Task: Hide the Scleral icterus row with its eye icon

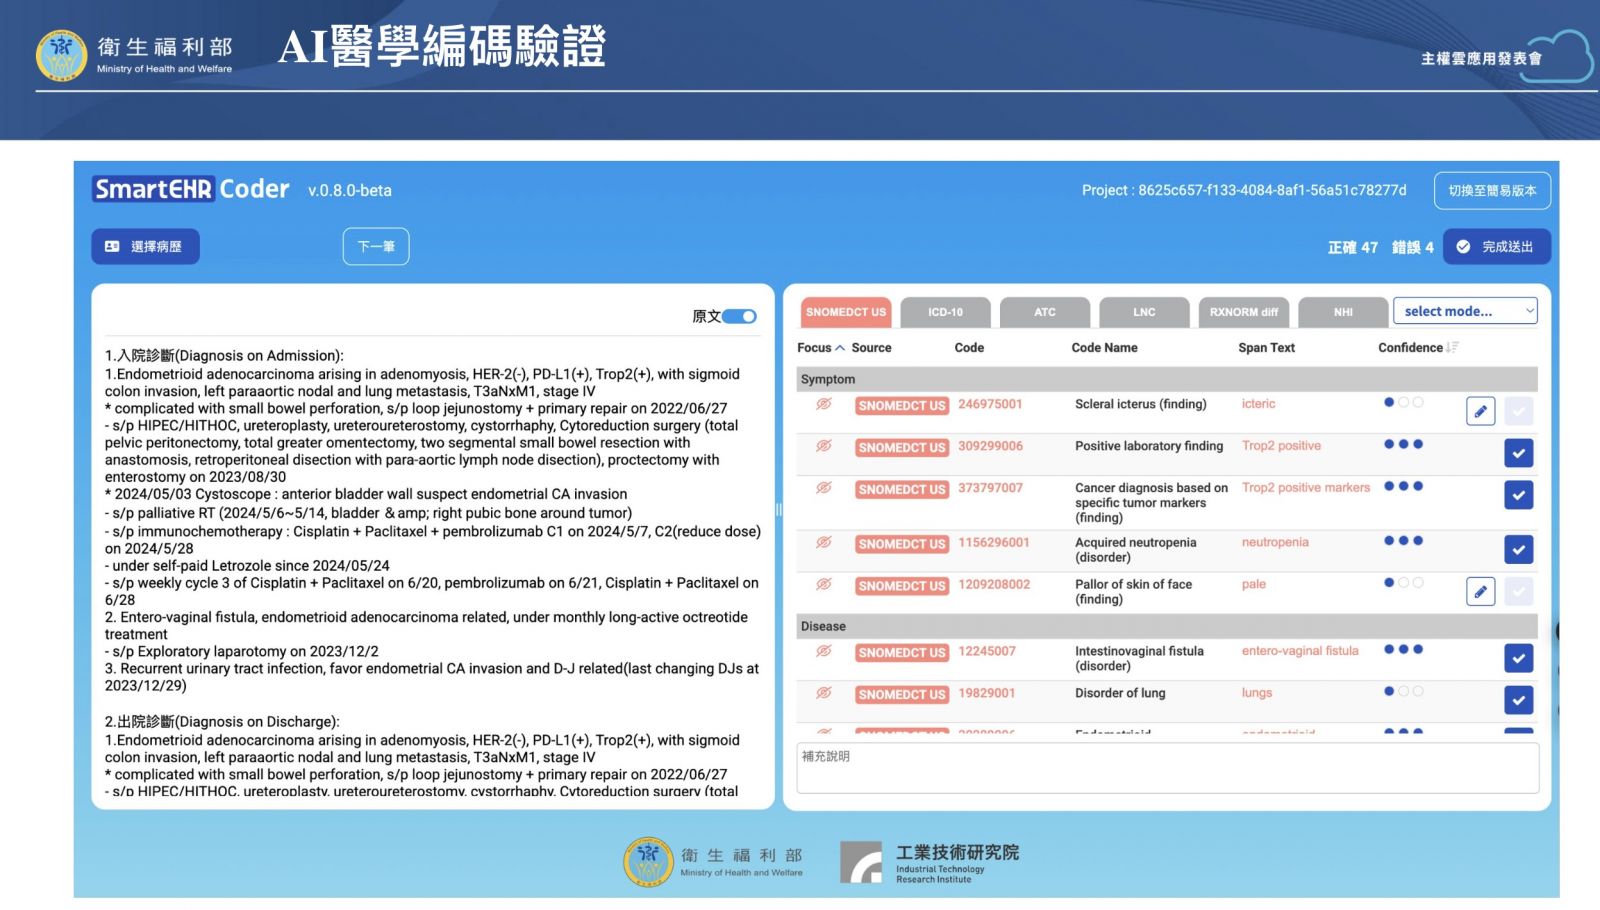Action: pos(823,404)
